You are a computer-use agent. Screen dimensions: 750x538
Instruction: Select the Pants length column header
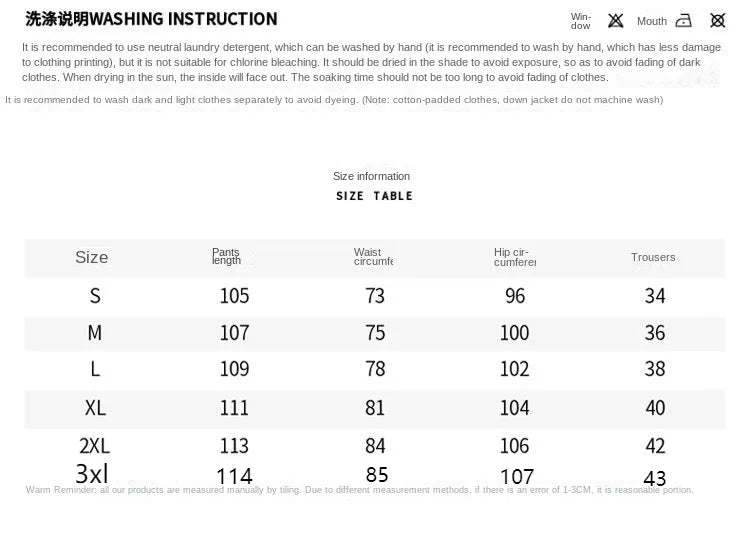pyautogui.click(x=226, y=257)
